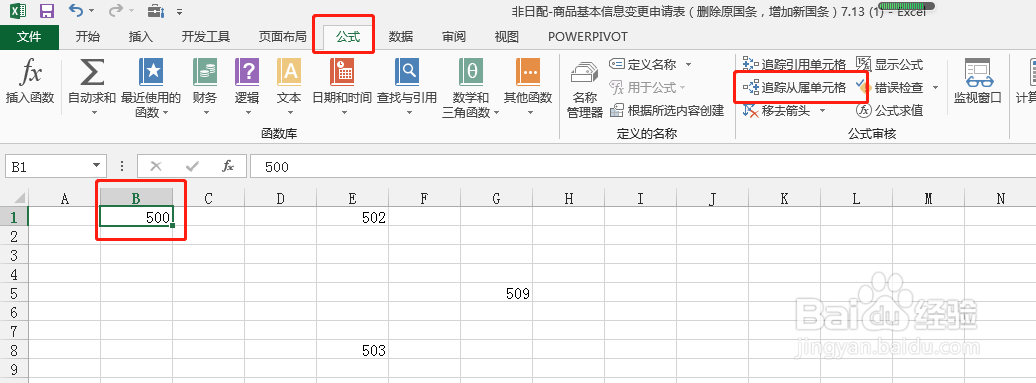The width and height of the screenshot is (1036, 383).
Task: Toggle Show Formulas (显示公式)
Action: pyautogui.click(x=889, y=64)
